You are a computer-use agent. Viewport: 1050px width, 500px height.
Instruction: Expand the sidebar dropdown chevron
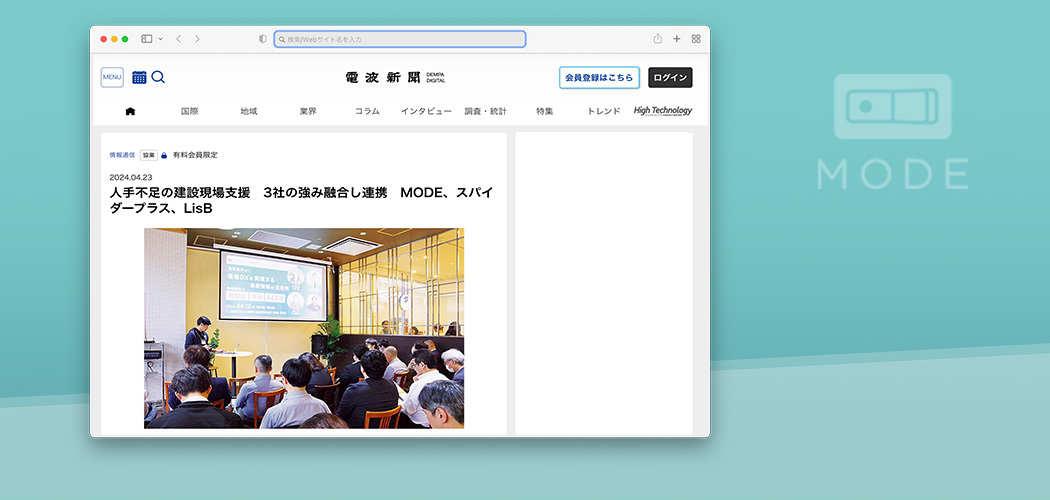pos(160,39)
